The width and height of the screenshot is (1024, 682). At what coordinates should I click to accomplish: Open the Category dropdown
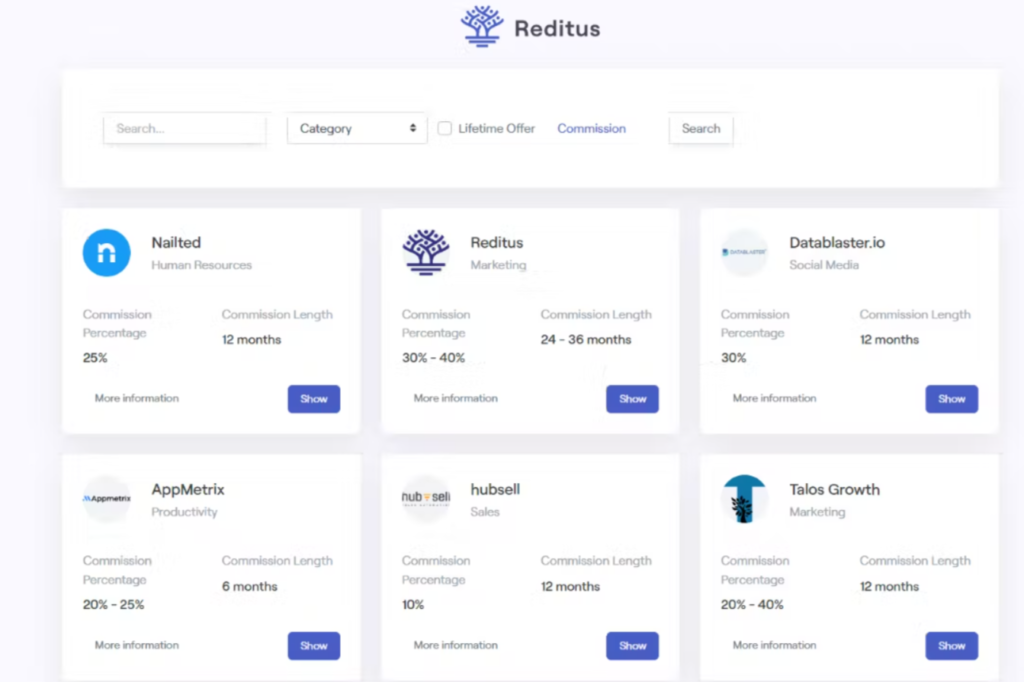pos(357,129)
